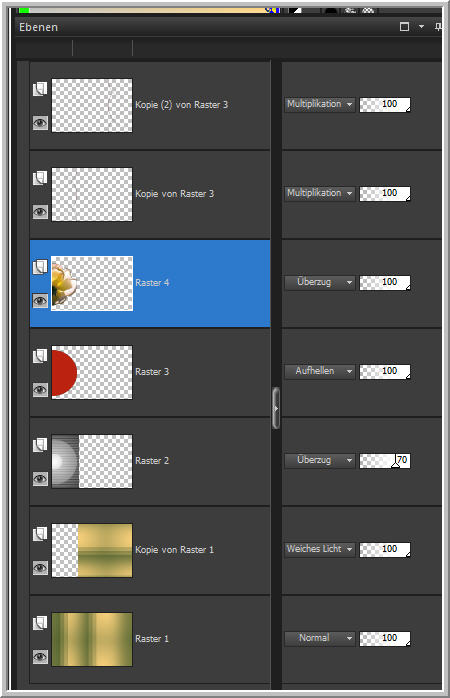The height and width of the screenshot is (698, 450).
Task: Click the pin icon of the Ebenen panel
Action: [438, 27]
